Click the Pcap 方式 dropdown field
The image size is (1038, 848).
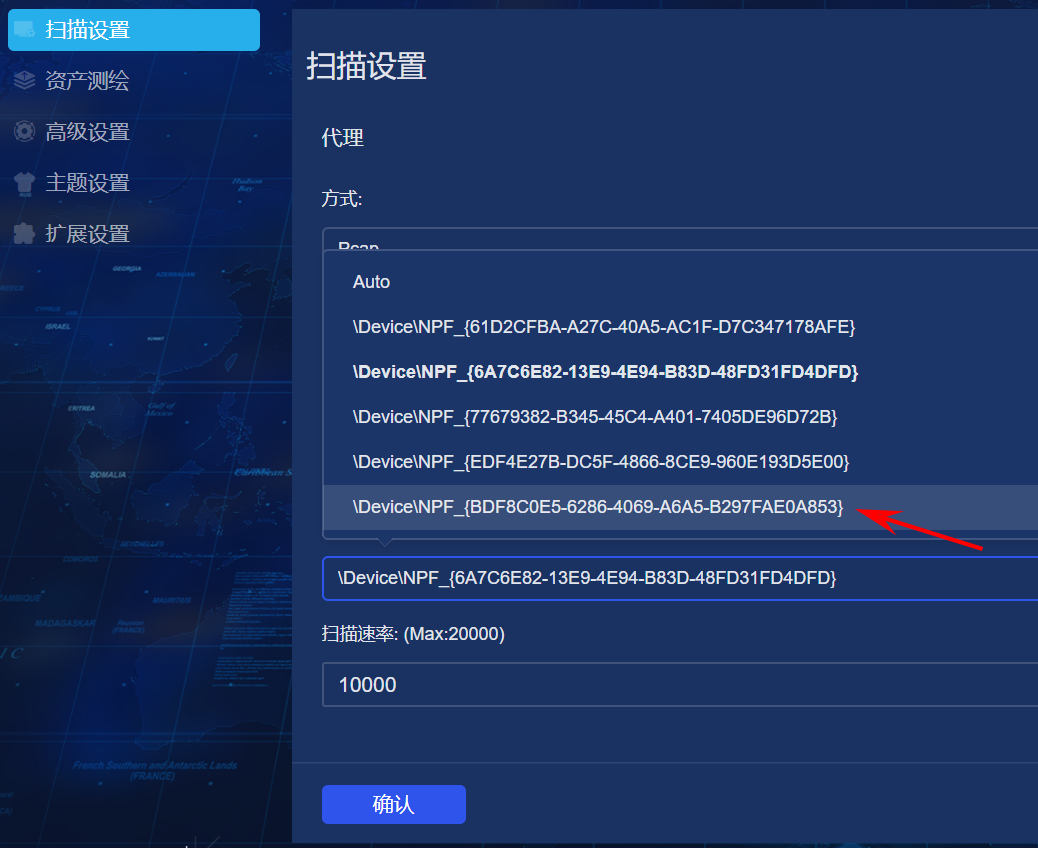coord(680,238)
